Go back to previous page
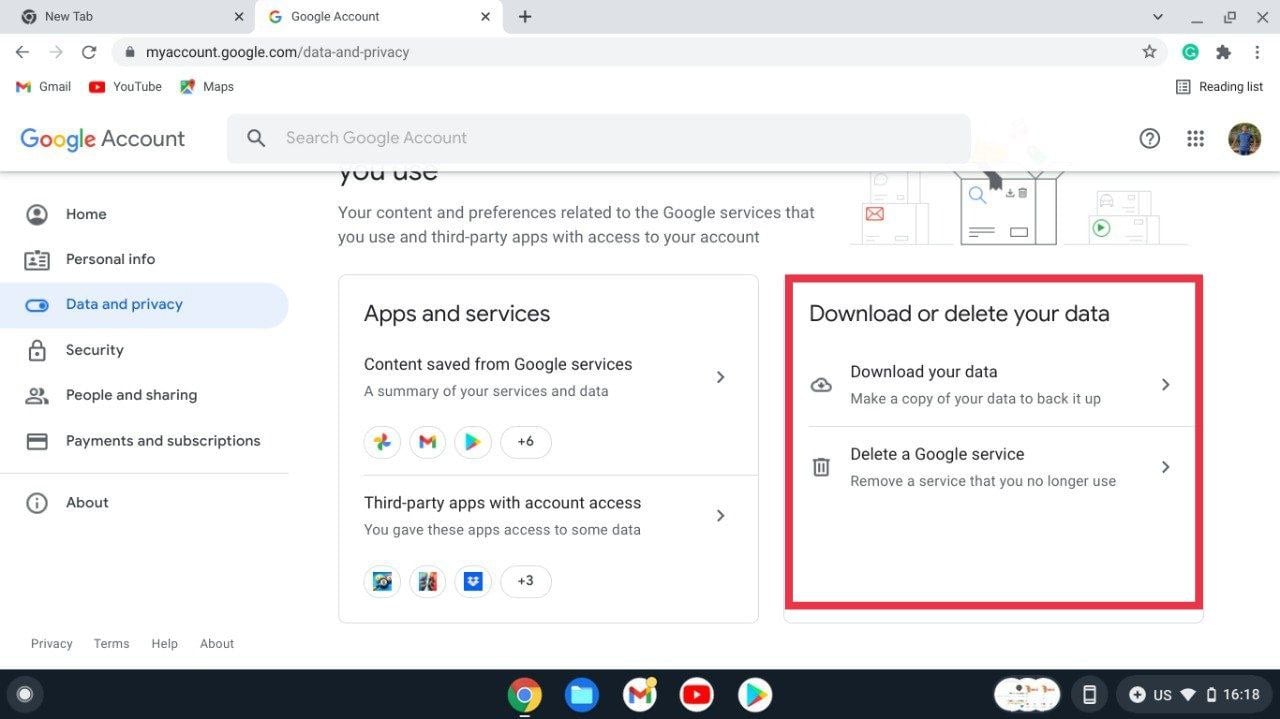This screenshot has width=1280, height=719. pyautogui.click(x=22, y=52)
